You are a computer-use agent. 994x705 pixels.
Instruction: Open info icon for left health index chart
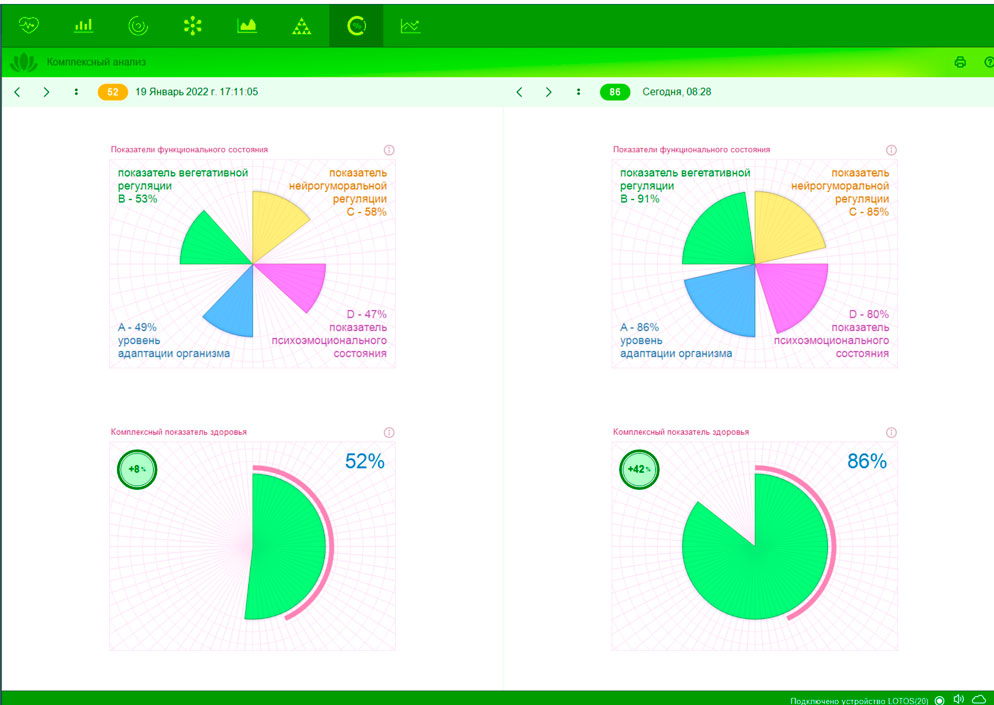click(x=389, y=432)
